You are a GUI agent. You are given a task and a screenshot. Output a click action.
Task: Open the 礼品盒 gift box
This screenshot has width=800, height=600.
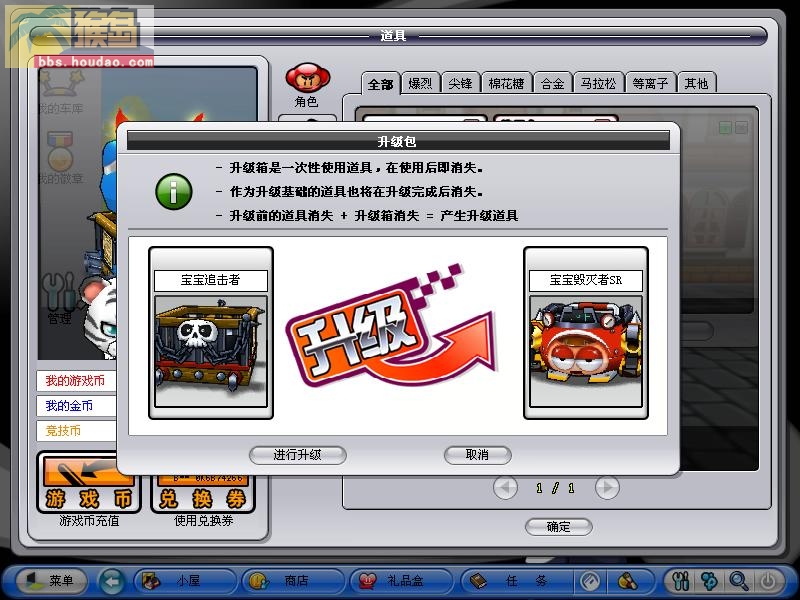tap(402, 581)
